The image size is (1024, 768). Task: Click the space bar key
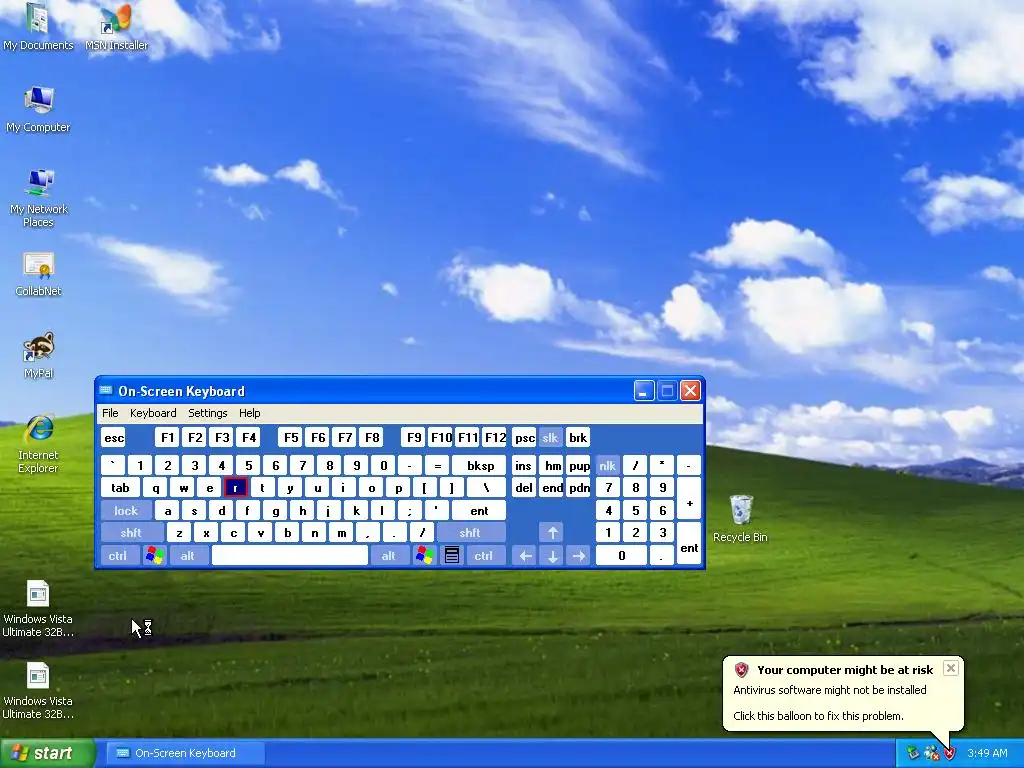290,556
